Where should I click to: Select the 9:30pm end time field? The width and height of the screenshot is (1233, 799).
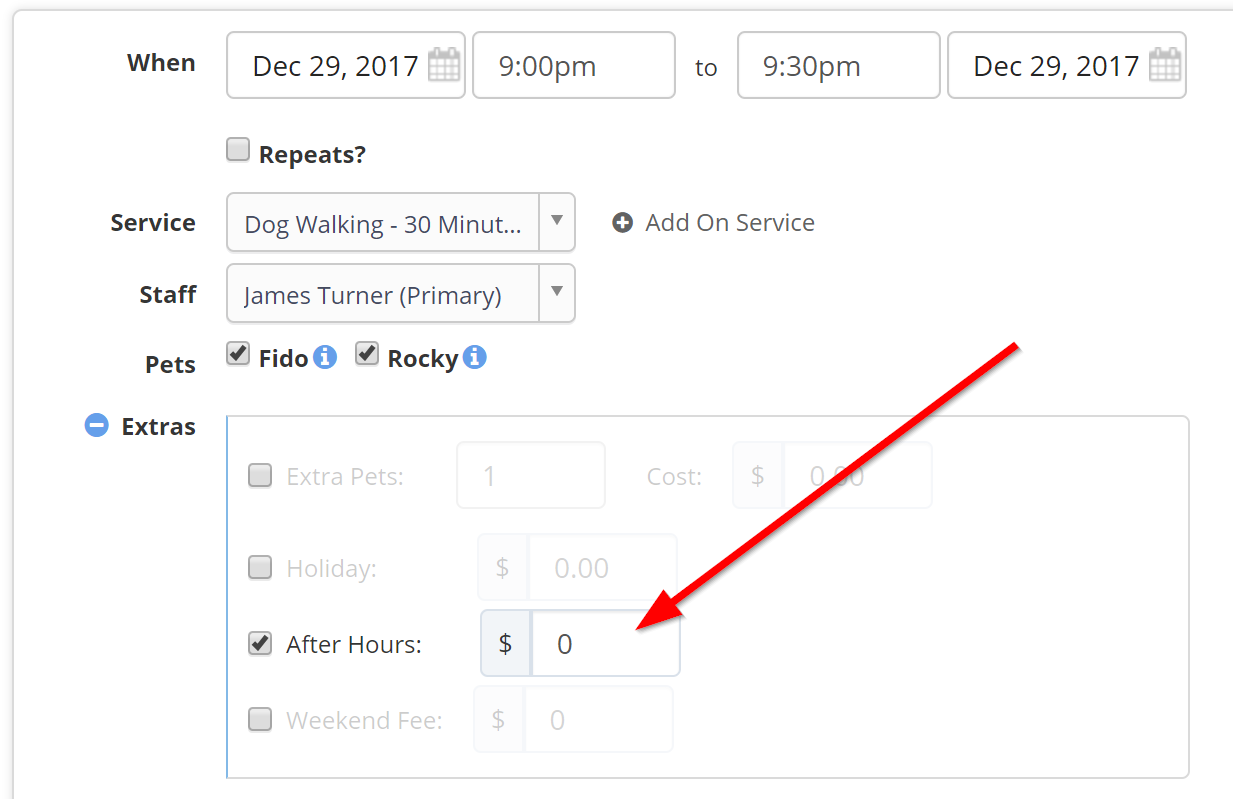[839, 65]
